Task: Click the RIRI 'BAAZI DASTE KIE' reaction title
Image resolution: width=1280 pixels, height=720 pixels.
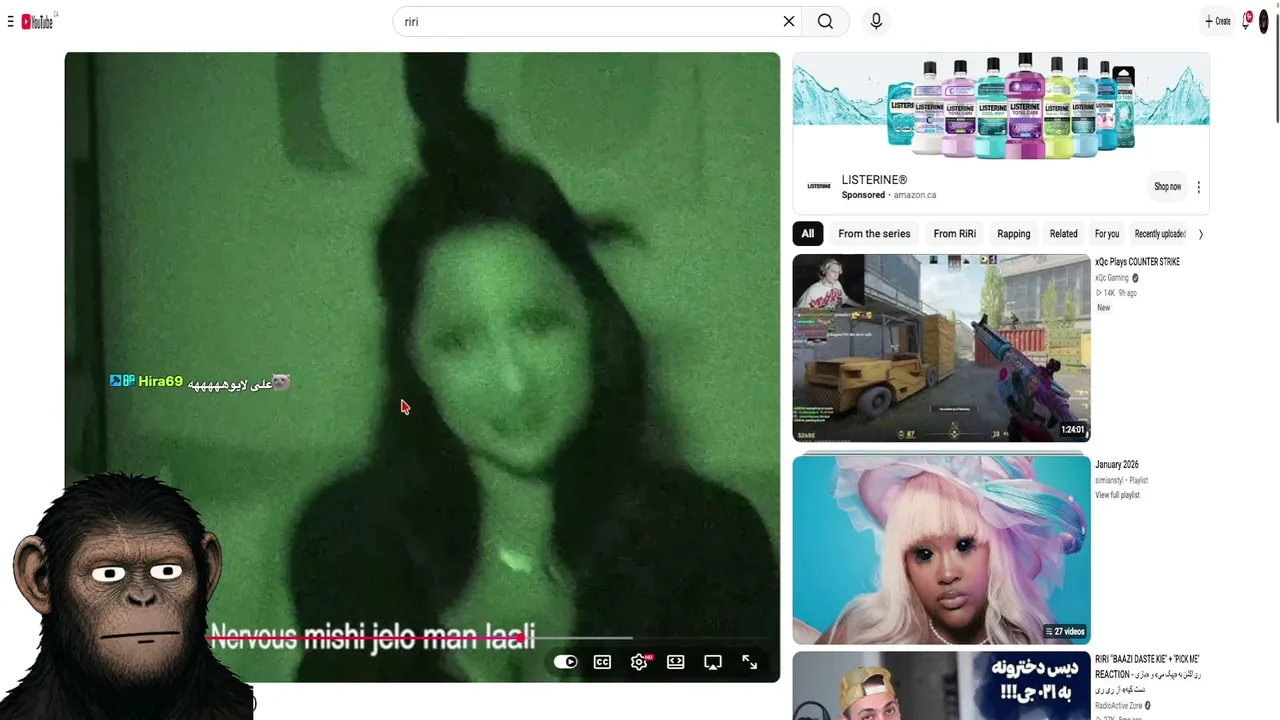Action: tap(1147, 674)
